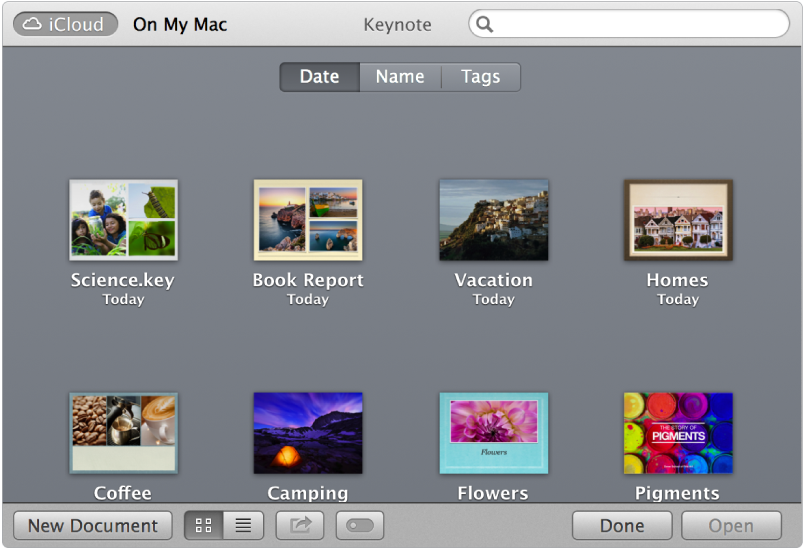Select the Science.key presentation thumbnail
The width and height of the screenshot is (806, 550).
click(123, 219)
